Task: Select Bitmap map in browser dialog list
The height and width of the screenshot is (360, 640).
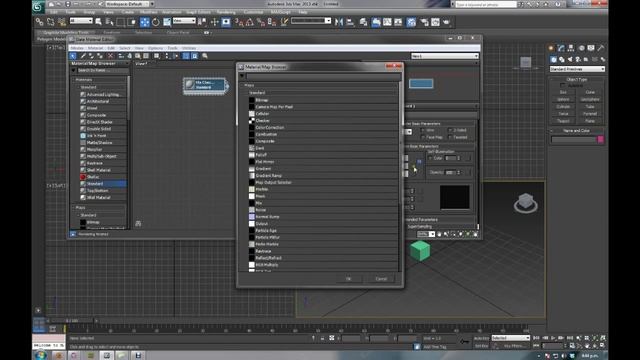Action: click(322, 100)
